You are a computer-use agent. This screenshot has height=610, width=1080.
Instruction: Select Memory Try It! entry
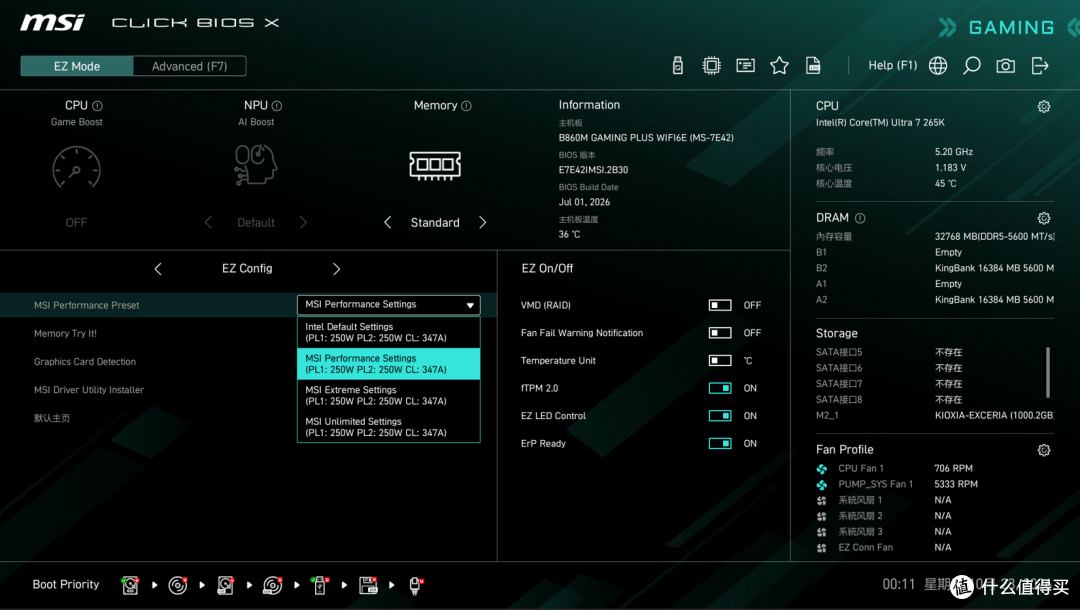[65, 333]
